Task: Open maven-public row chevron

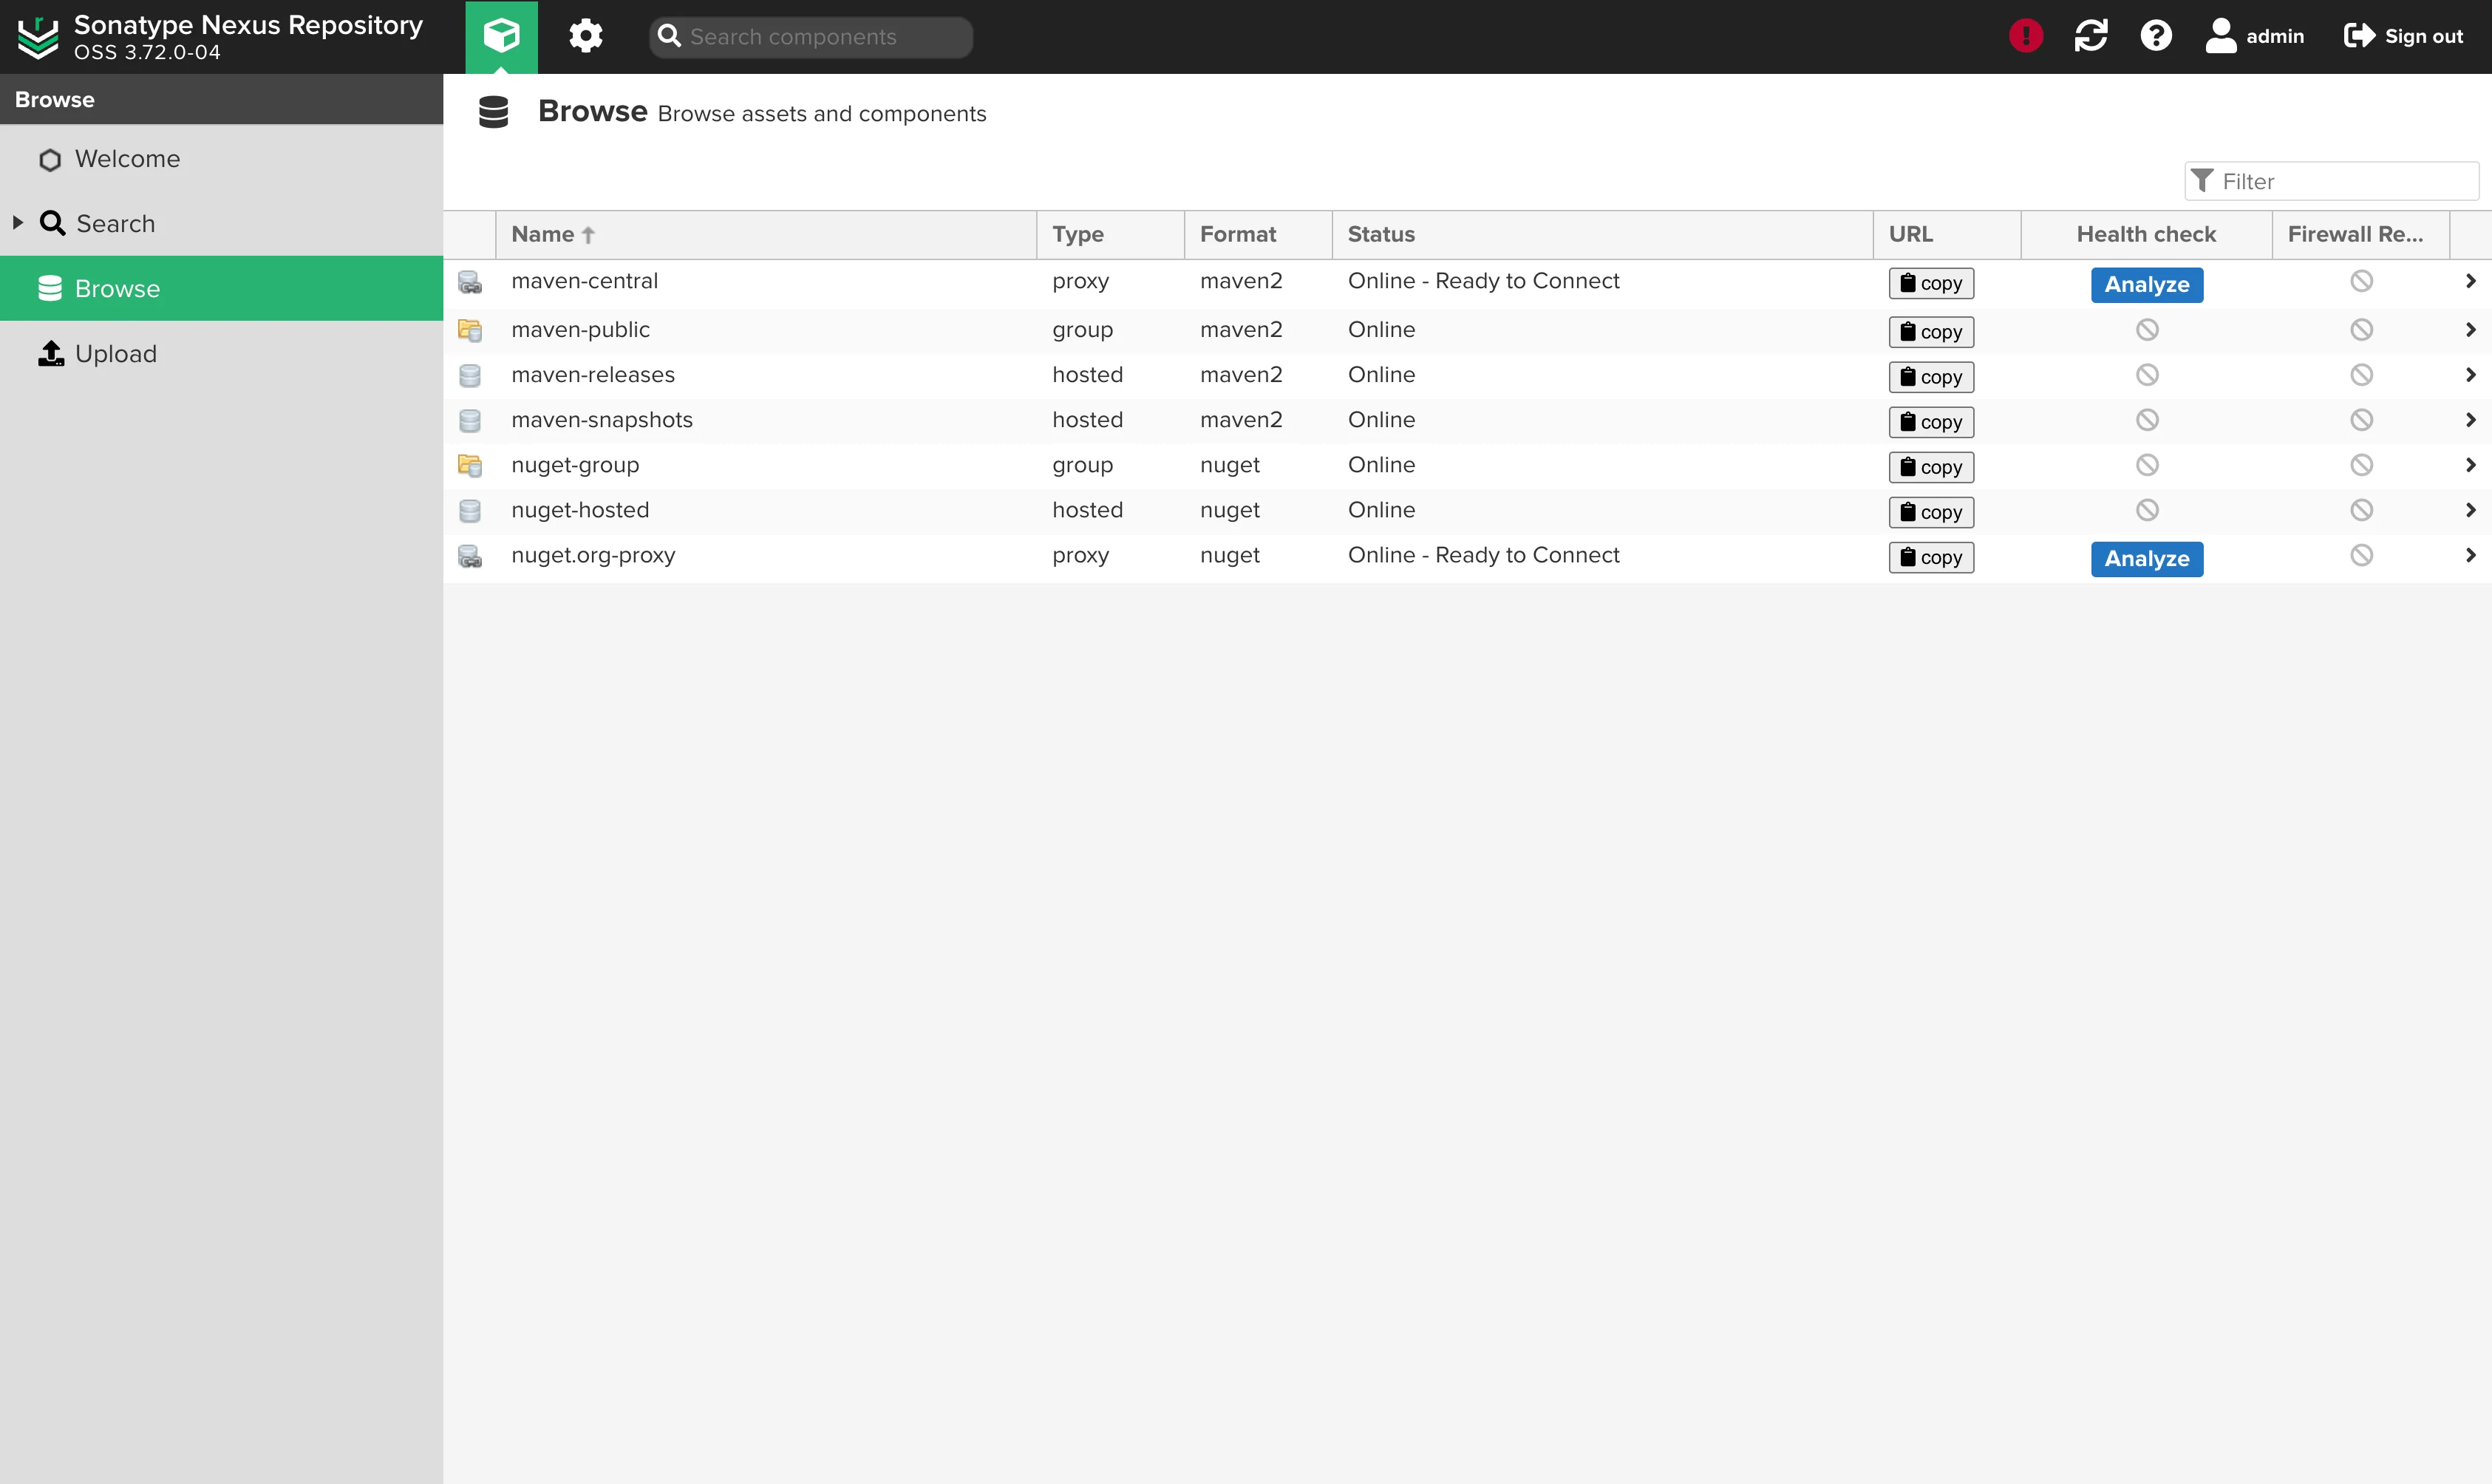Action: [x=2470, y=330]
